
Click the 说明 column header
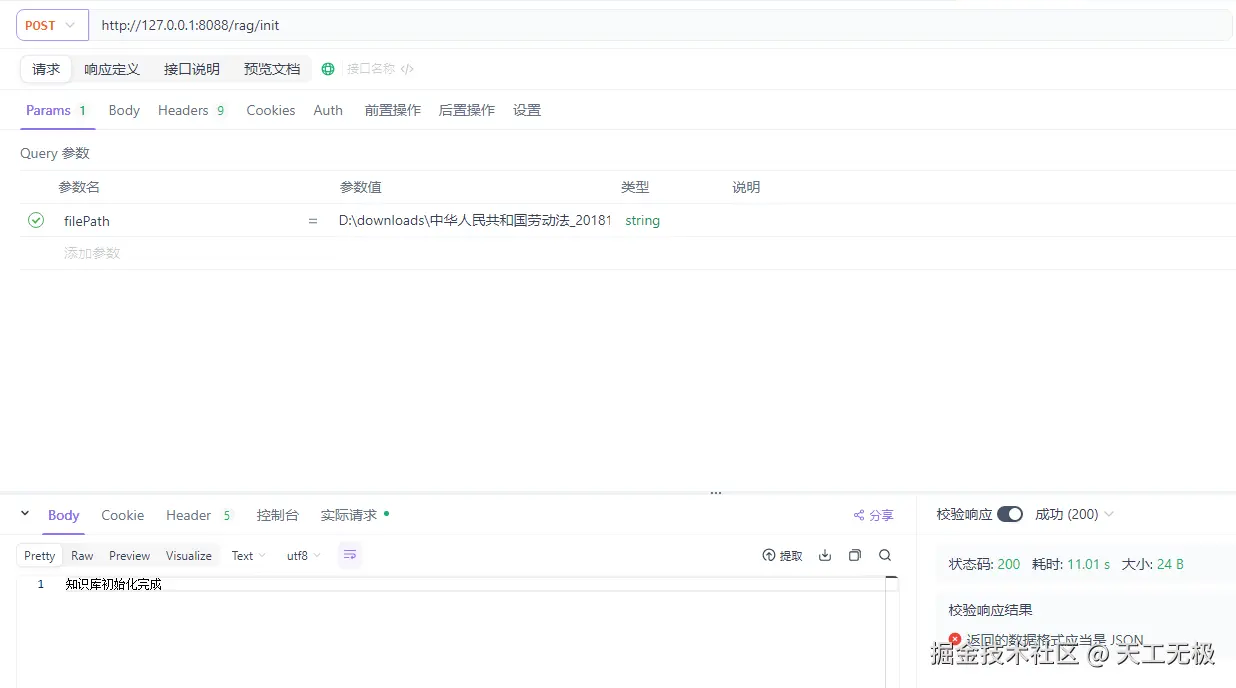[746, 187]
